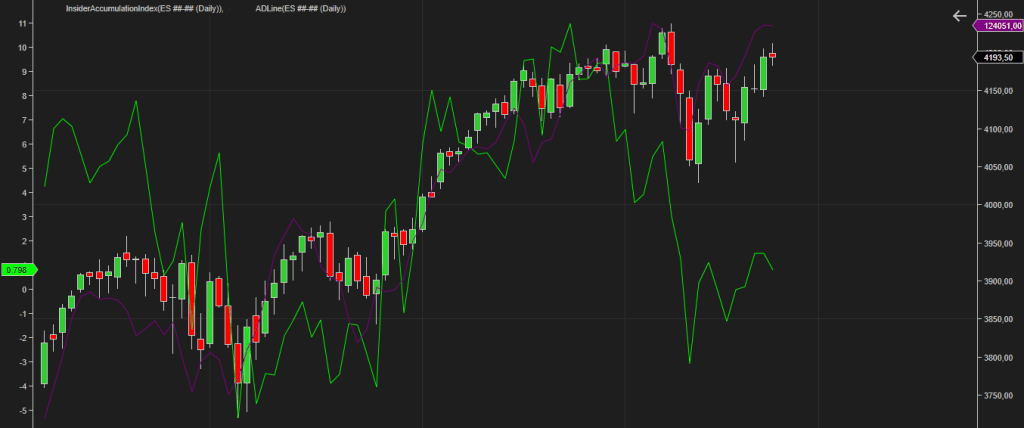Click the purple 124051,00 ADLine marker
The image size is (1024, 428).
pos(997,25)
